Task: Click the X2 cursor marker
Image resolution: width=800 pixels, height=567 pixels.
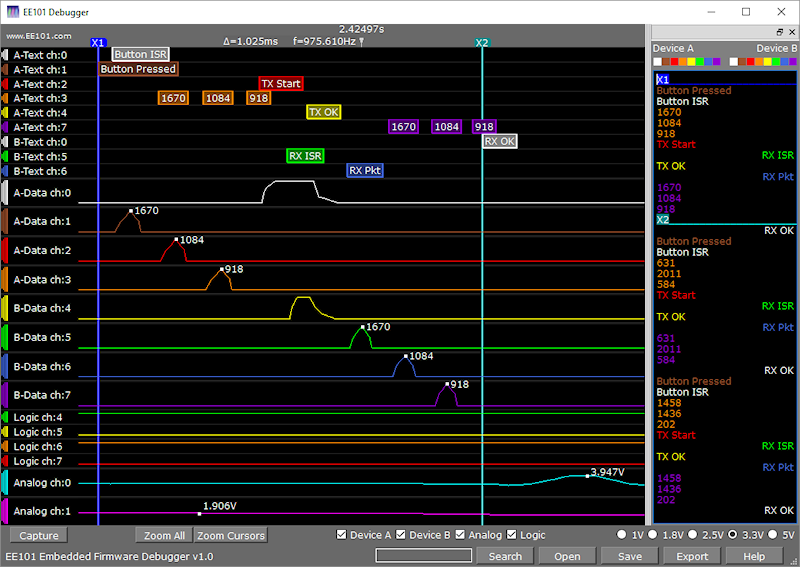Action: tap(482, 43)
